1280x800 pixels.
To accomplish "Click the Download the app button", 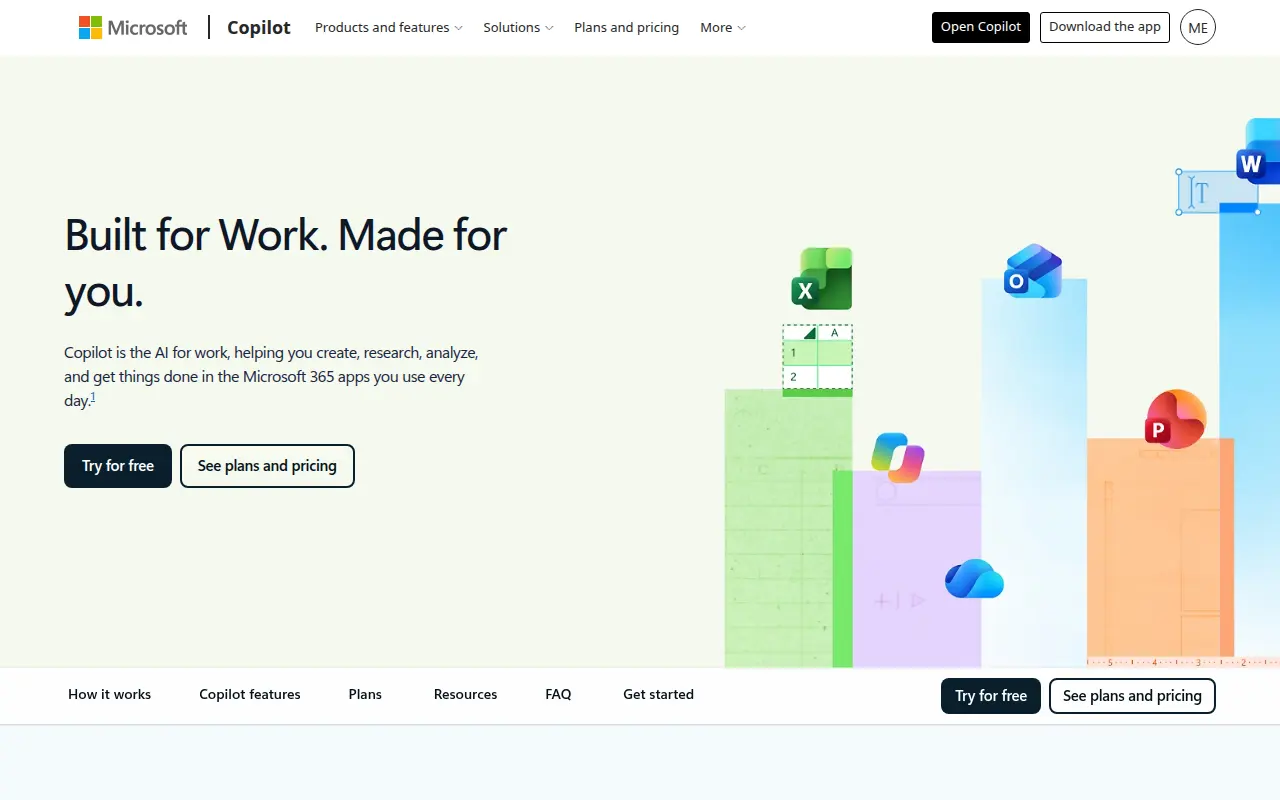I will point(1105,27).
